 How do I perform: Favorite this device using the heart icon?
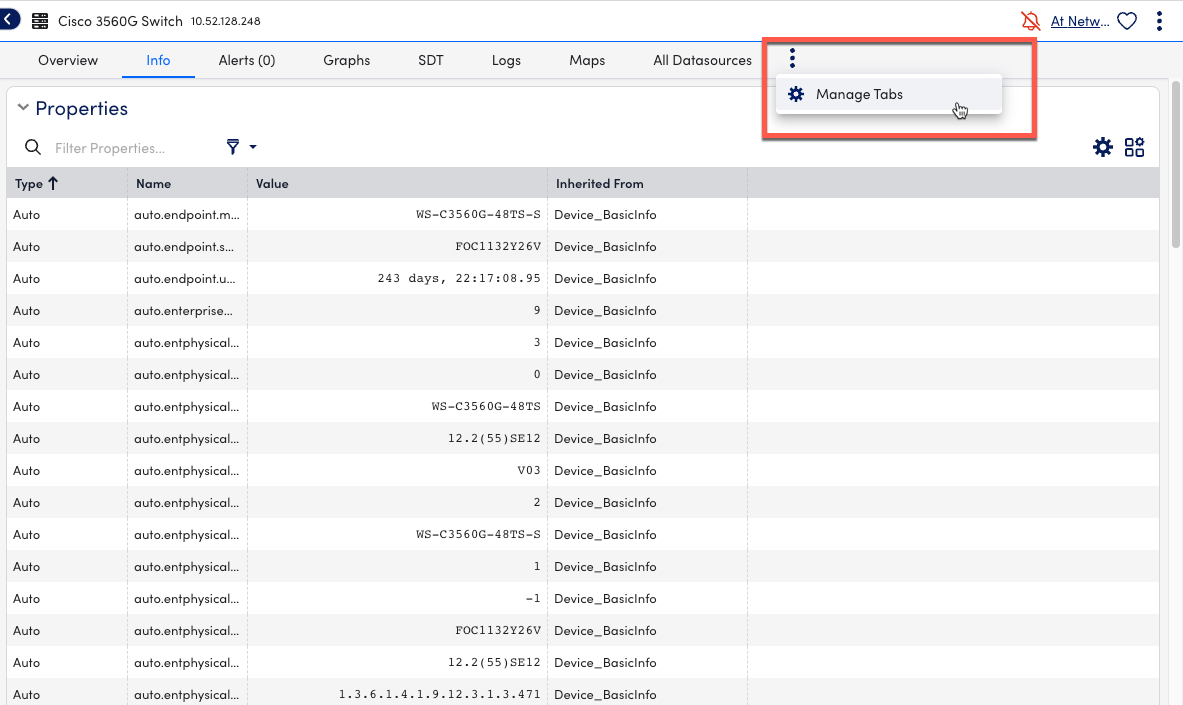[1127, 19]
